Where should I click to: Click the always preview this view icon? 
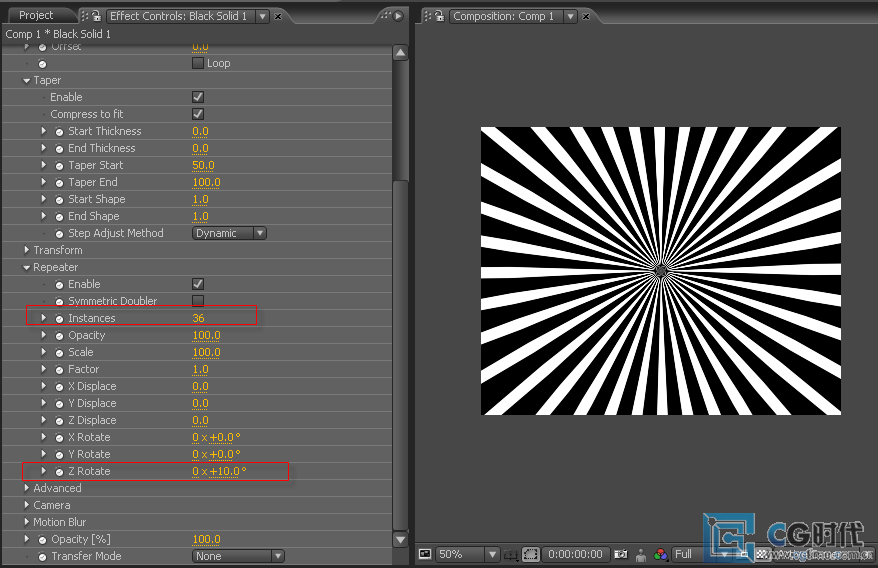(x=425, y=554)
